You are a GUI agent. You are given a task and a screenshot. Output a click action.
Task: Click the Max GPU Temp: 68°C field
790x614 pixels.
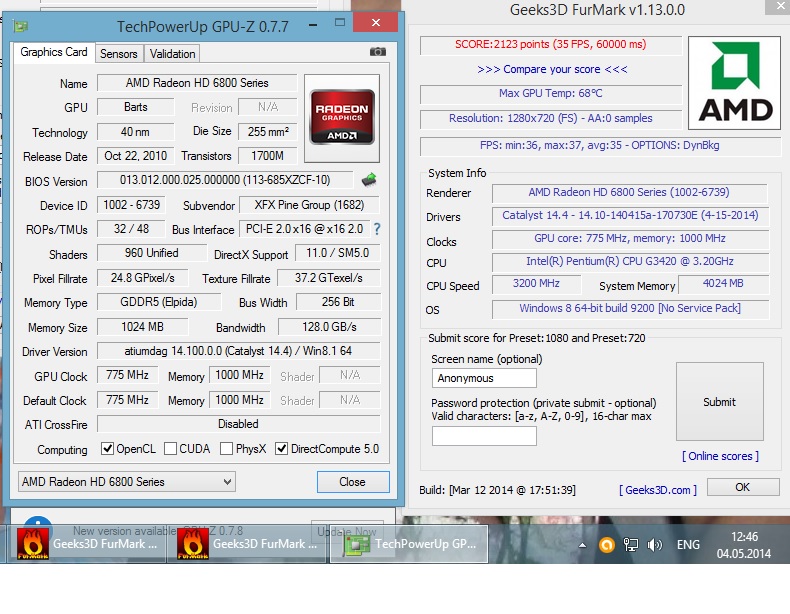pos(551,94)
